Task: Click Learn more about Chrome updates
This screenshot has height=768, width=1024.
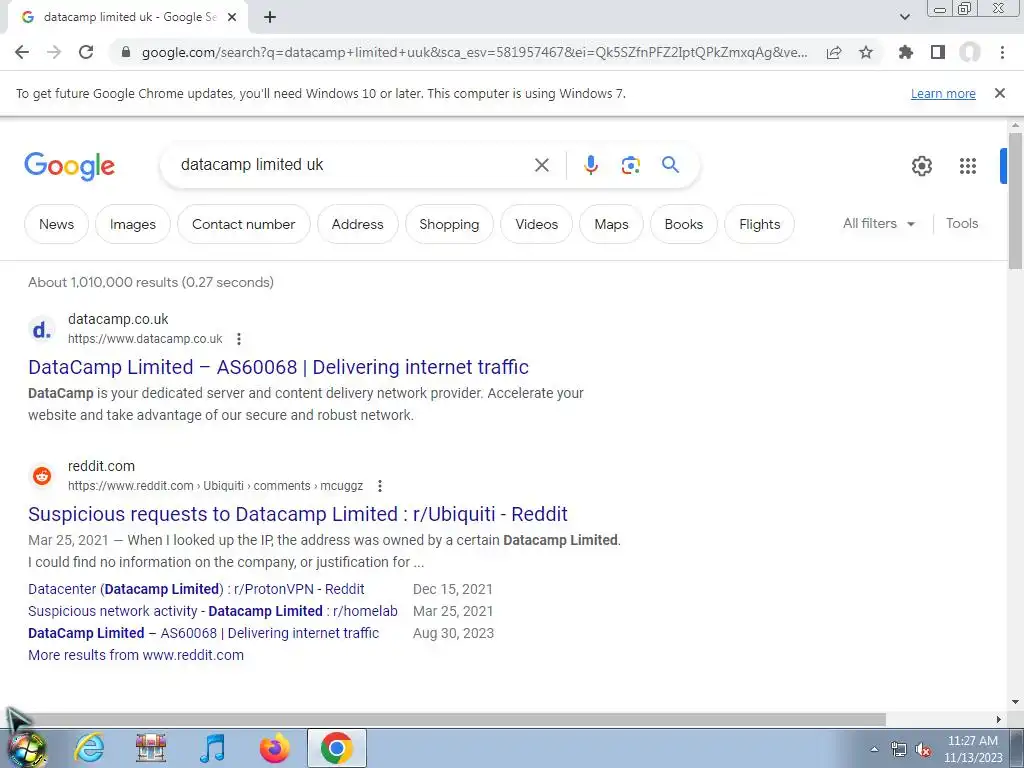Action: tap(943, 93)
